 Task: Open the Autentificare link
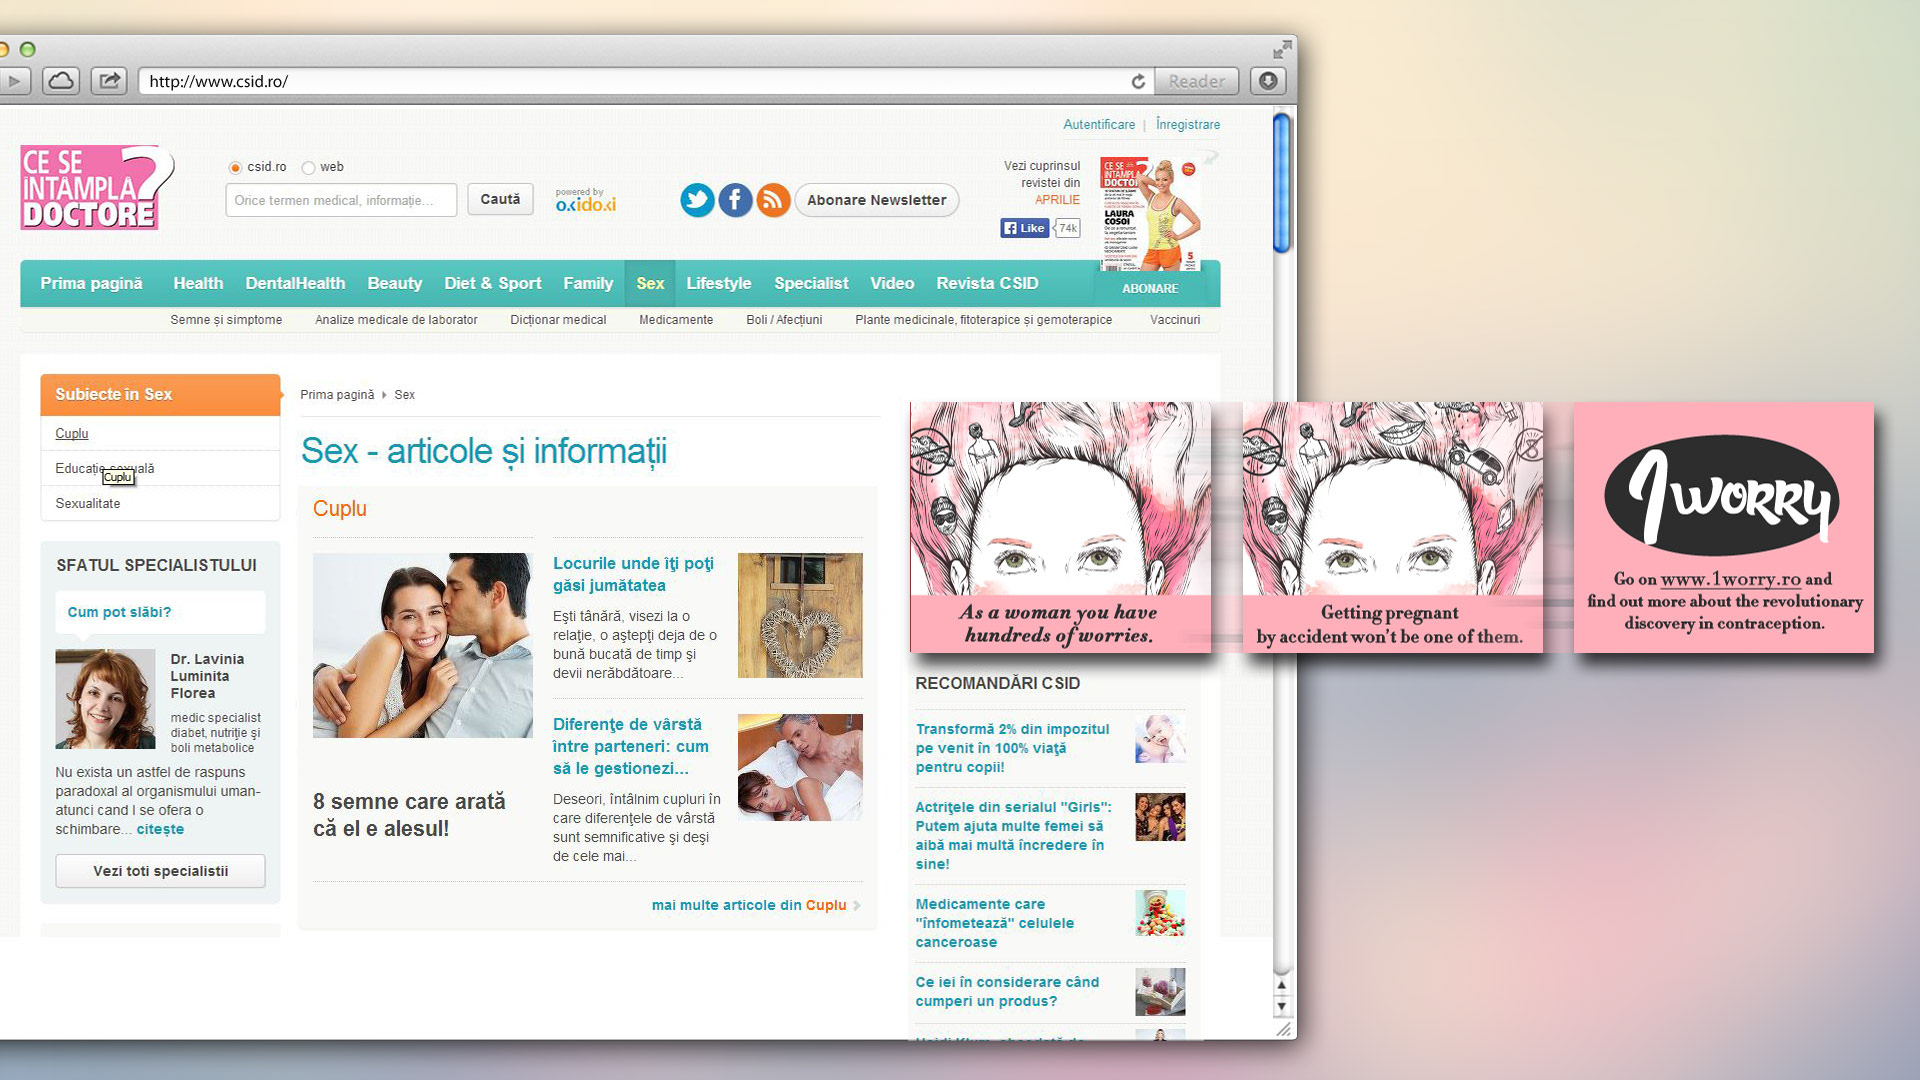pos(1099,125)
